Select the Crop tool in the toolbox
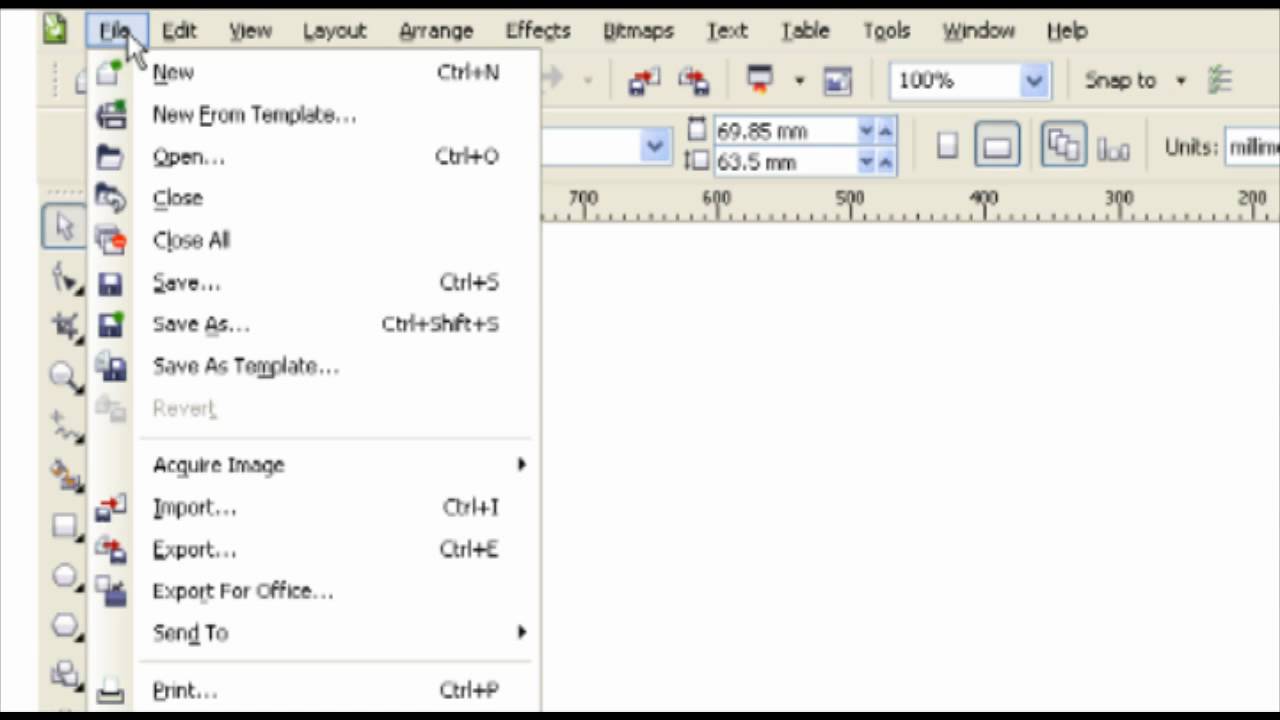 pos(66,327)
